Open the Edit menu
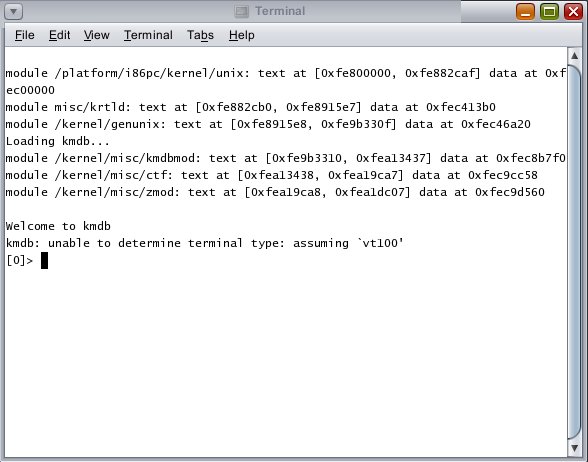 coord(59,35)
